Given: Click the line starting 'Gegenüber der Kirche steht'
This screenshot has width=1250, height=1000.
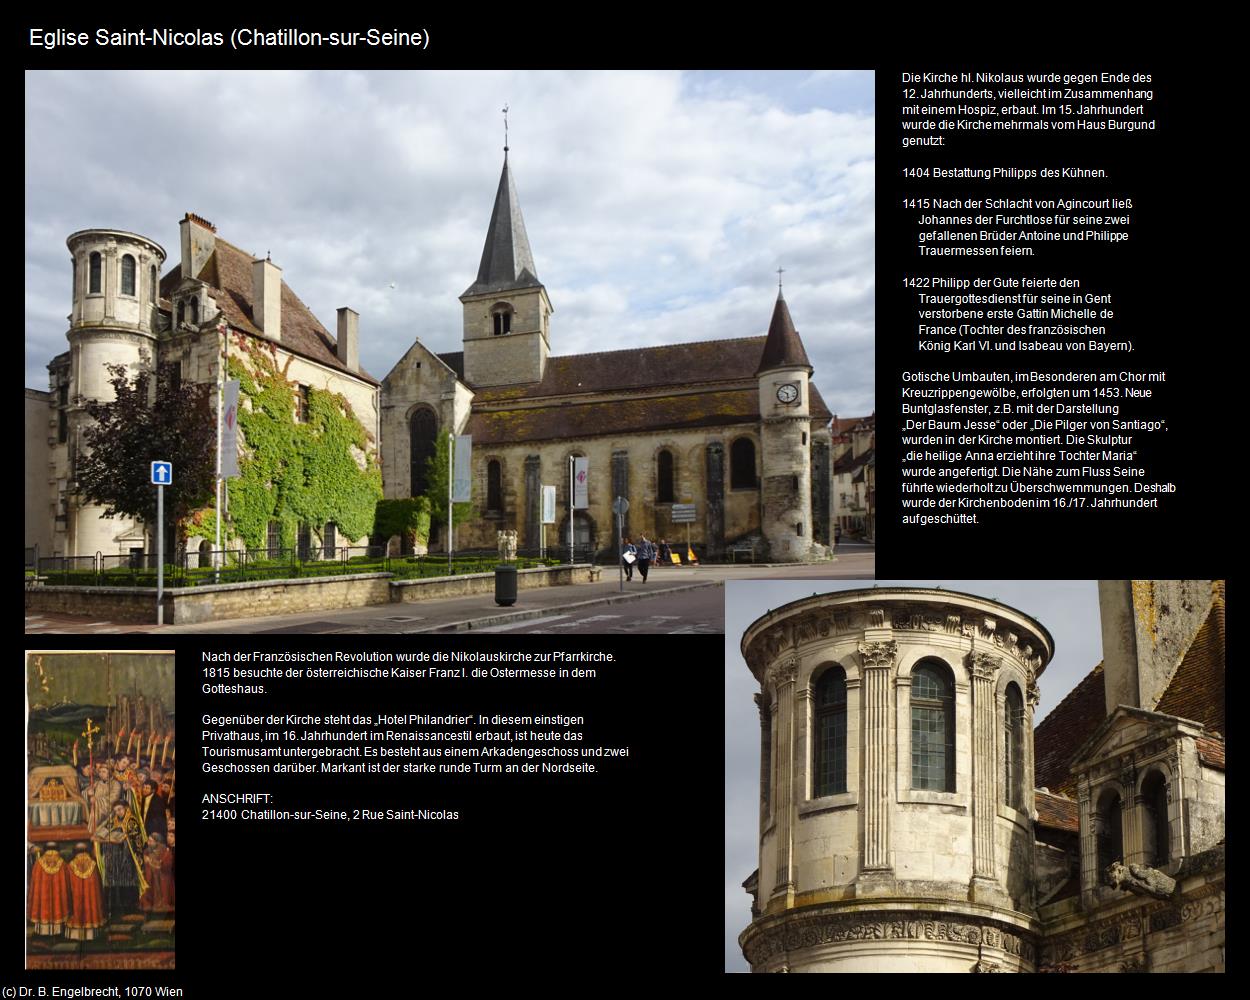Looking at the screenshot, I should [393, 720].
